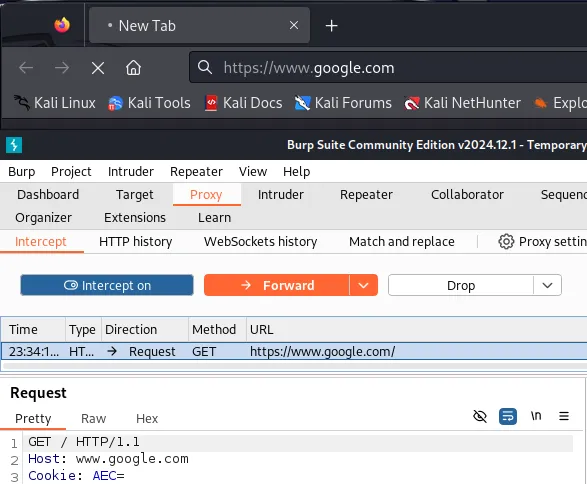Select the Intercept sub-tab
Screen dimensions: 587x484
point(41,242)
